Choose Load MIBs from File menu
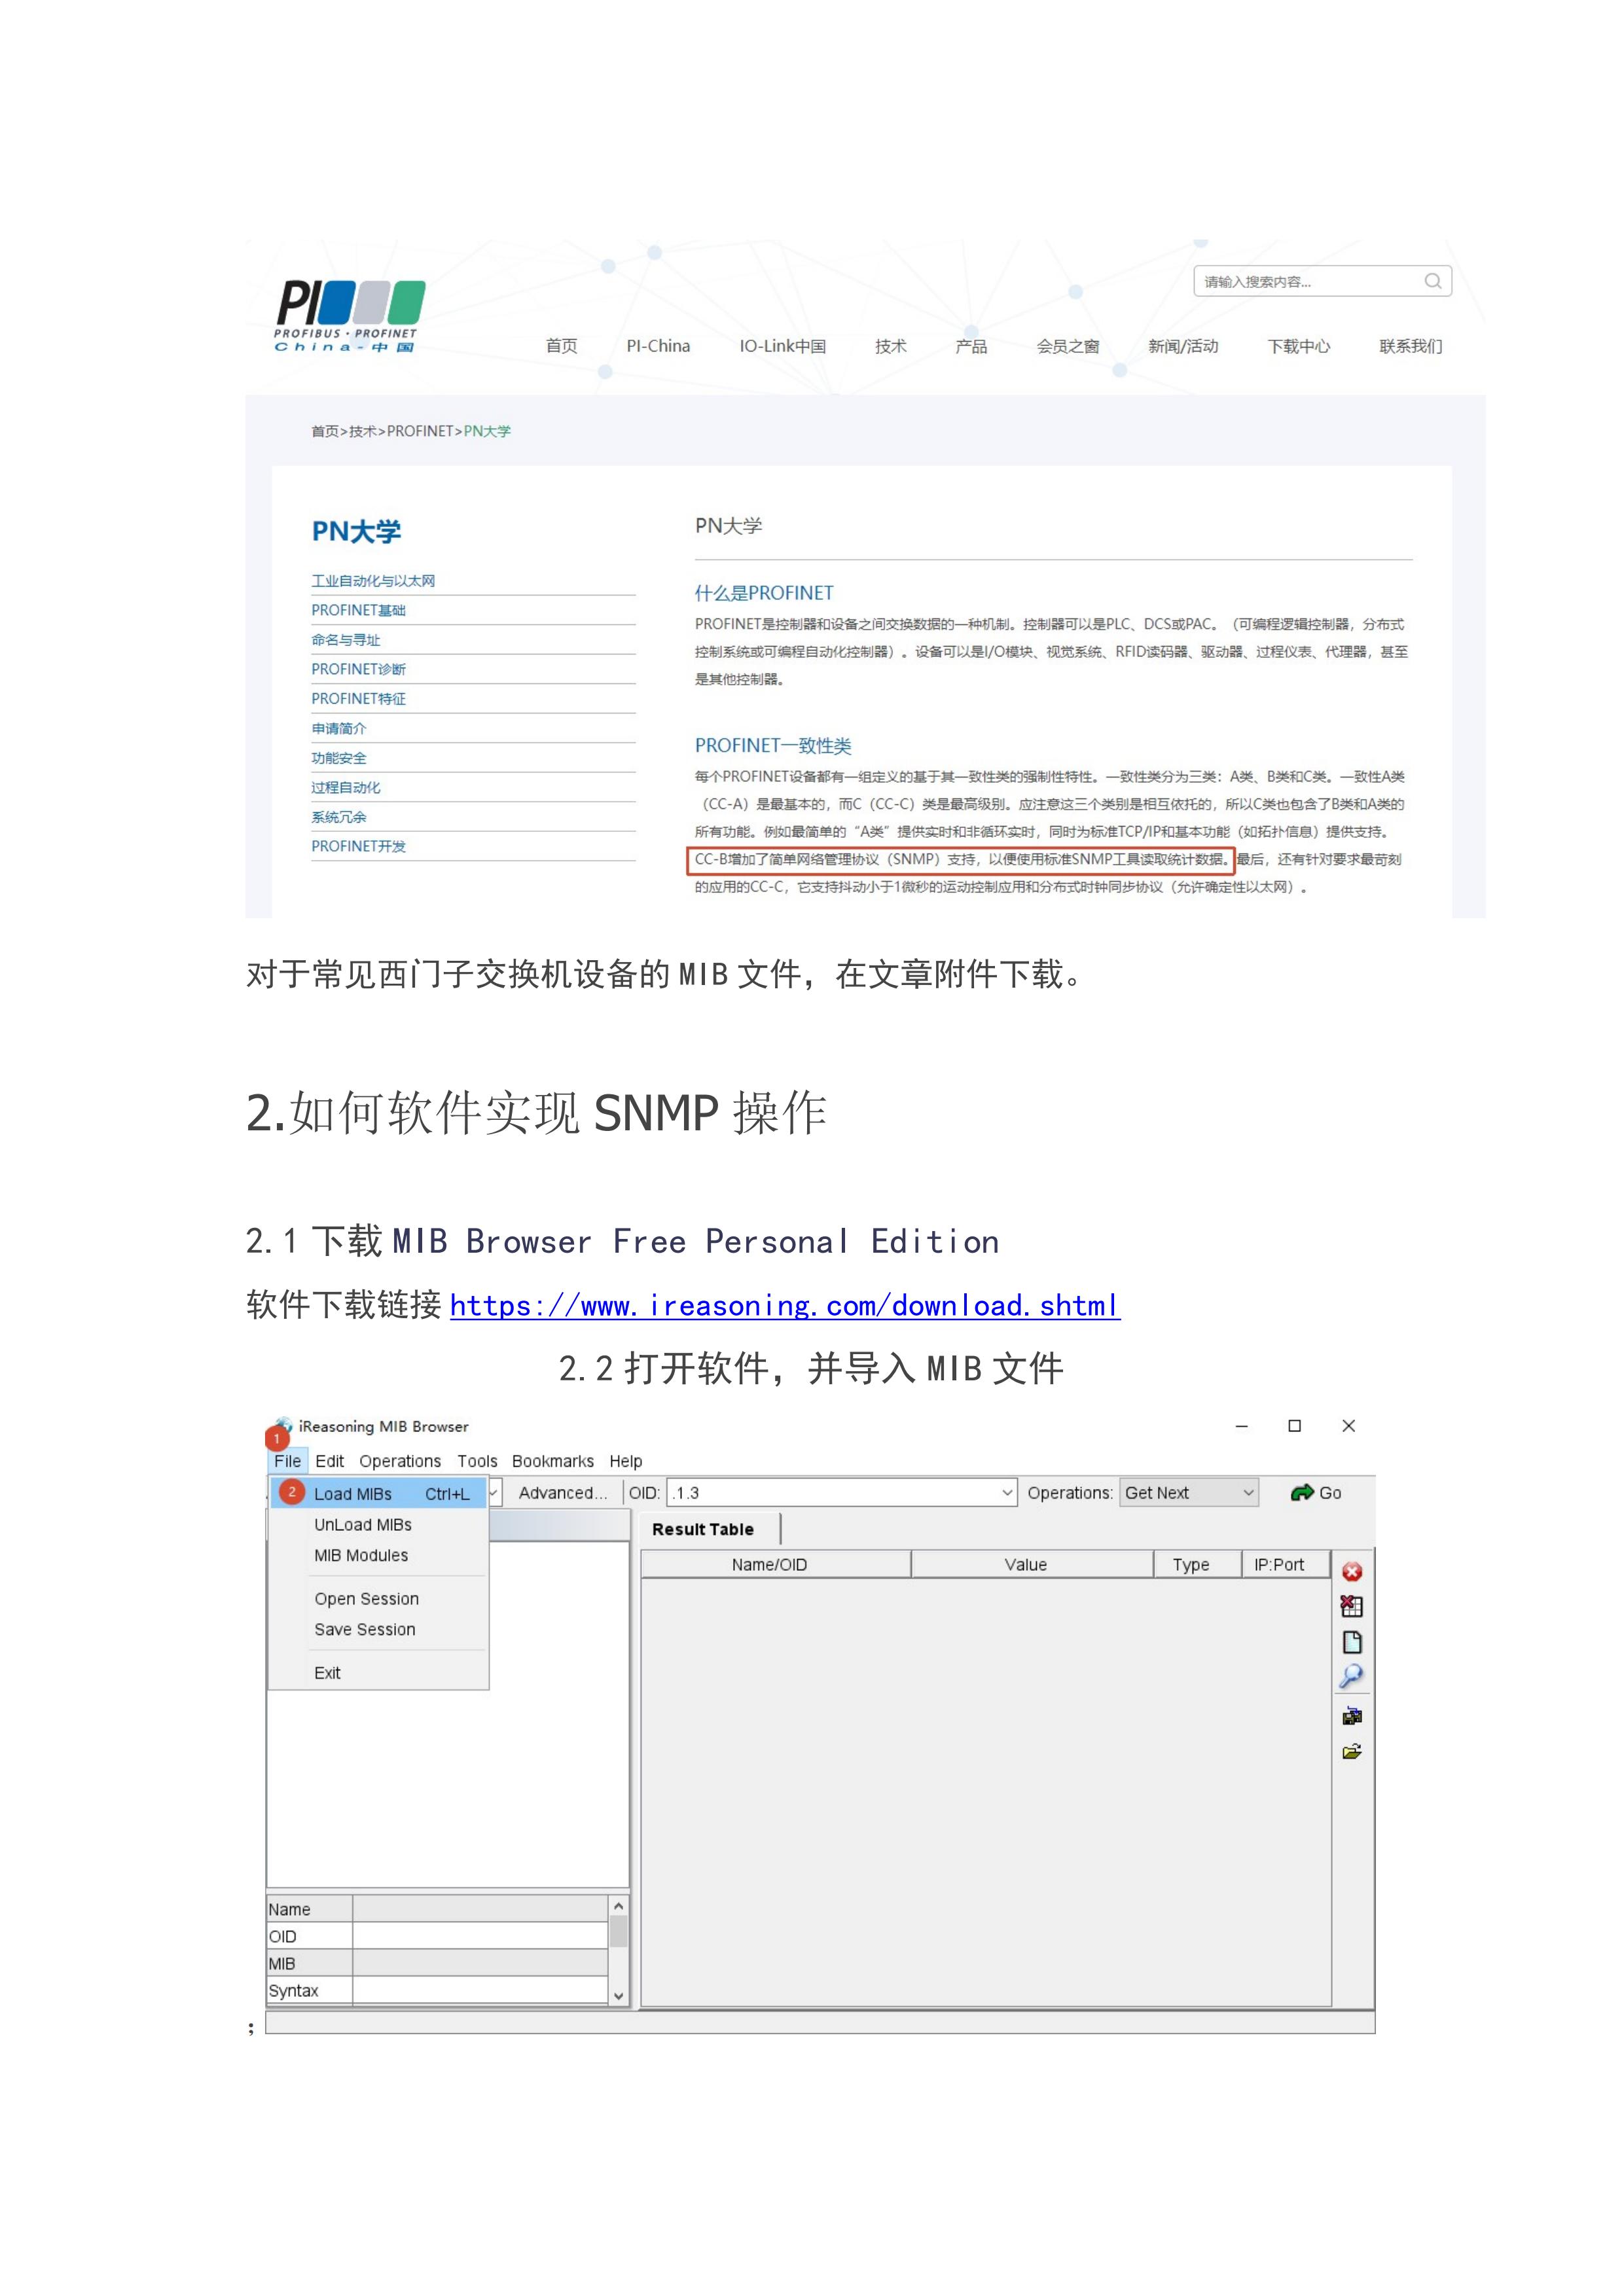This screenshot has height=2296, width=1624. click(378, 1493)
